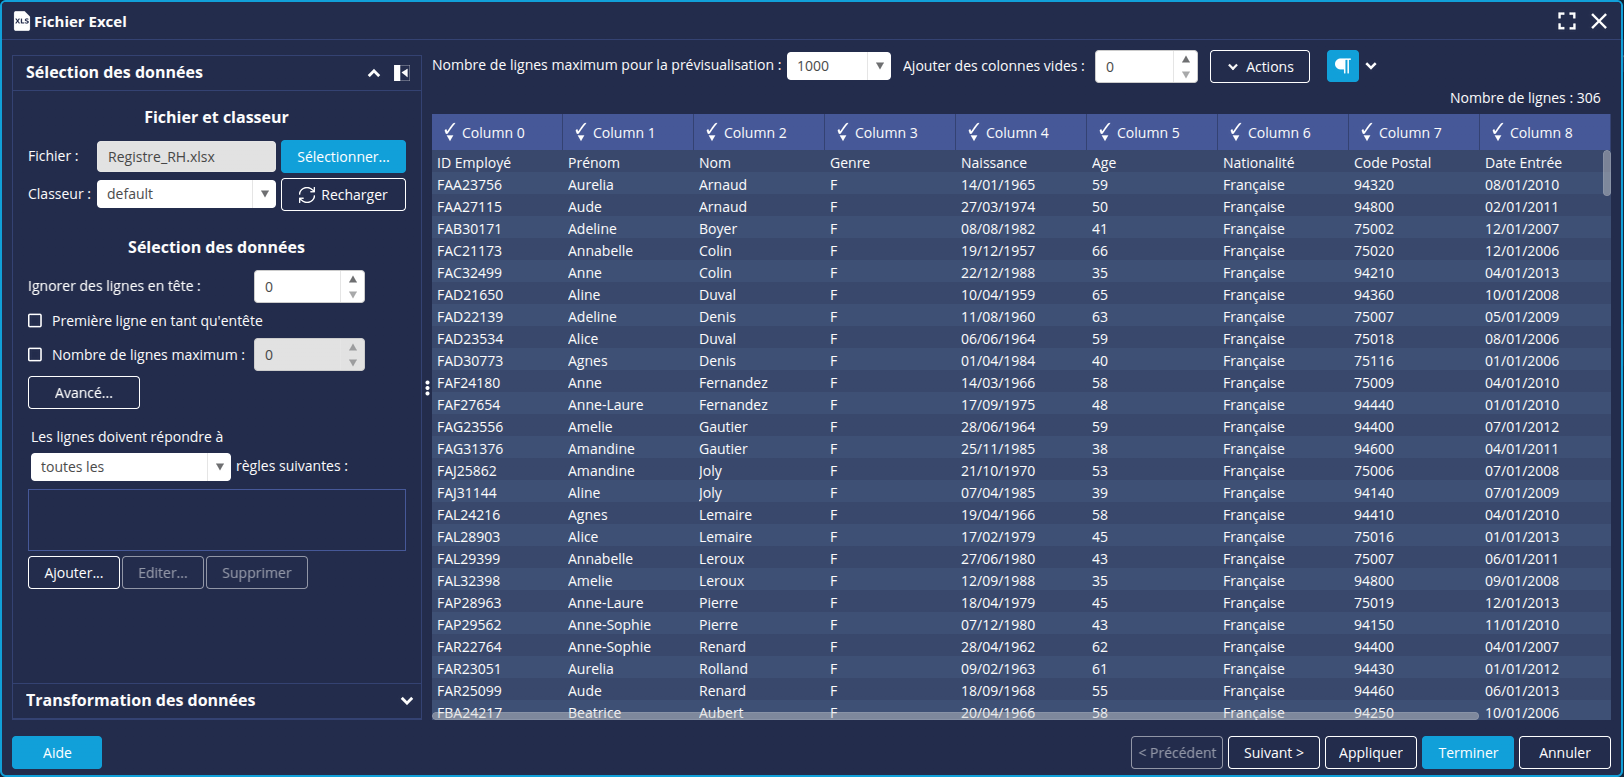The width and height of the screenshot is (1624, 777).
Task: Open the preview max lines dropdown
Action: point(879,66)
